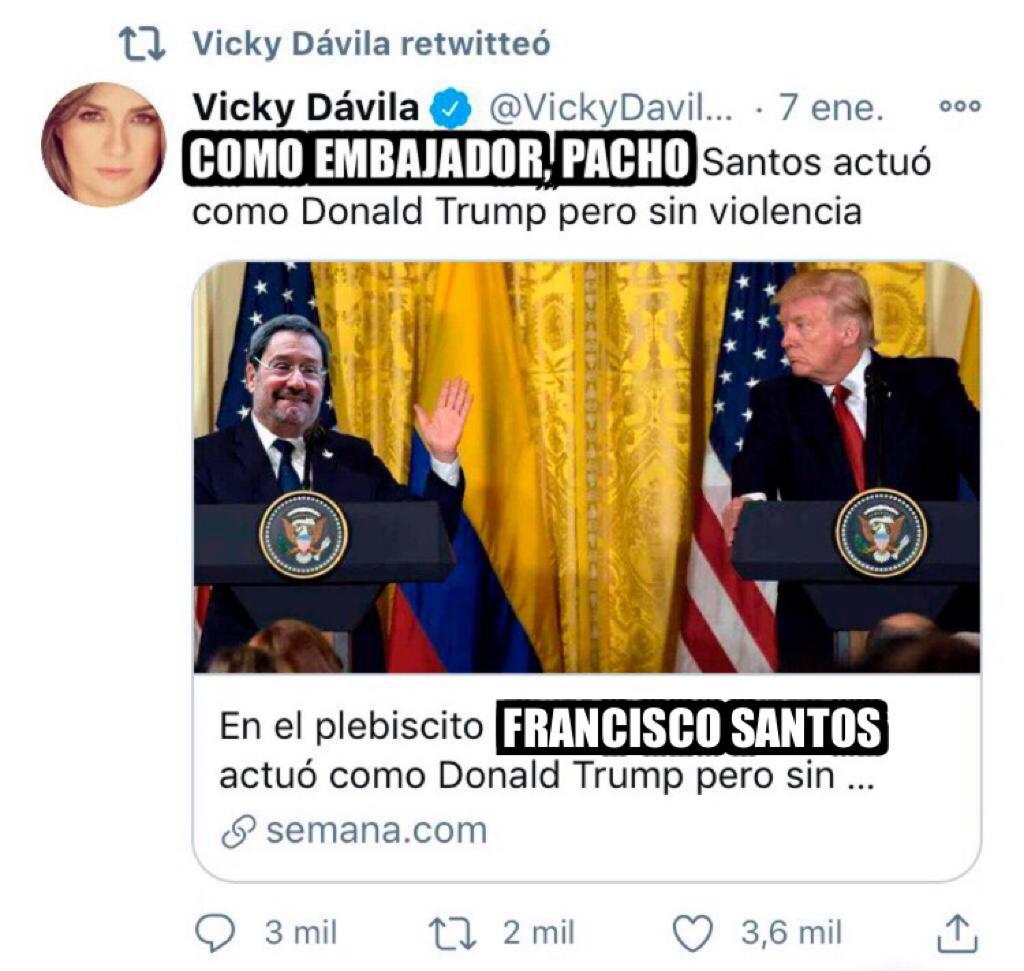
Task: Open the article preview photo
Action: [x=587, y=467]
